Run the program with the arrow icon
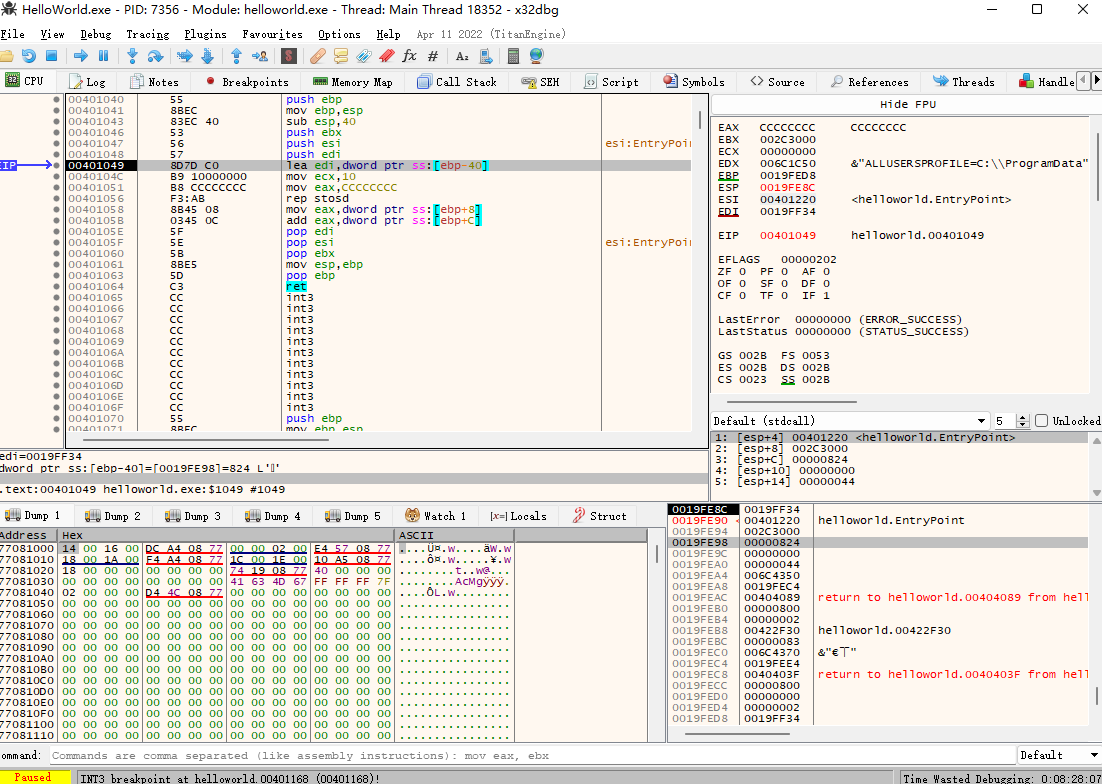The width and height of the screenshot is (1102, 784). [x=81, y=56]
